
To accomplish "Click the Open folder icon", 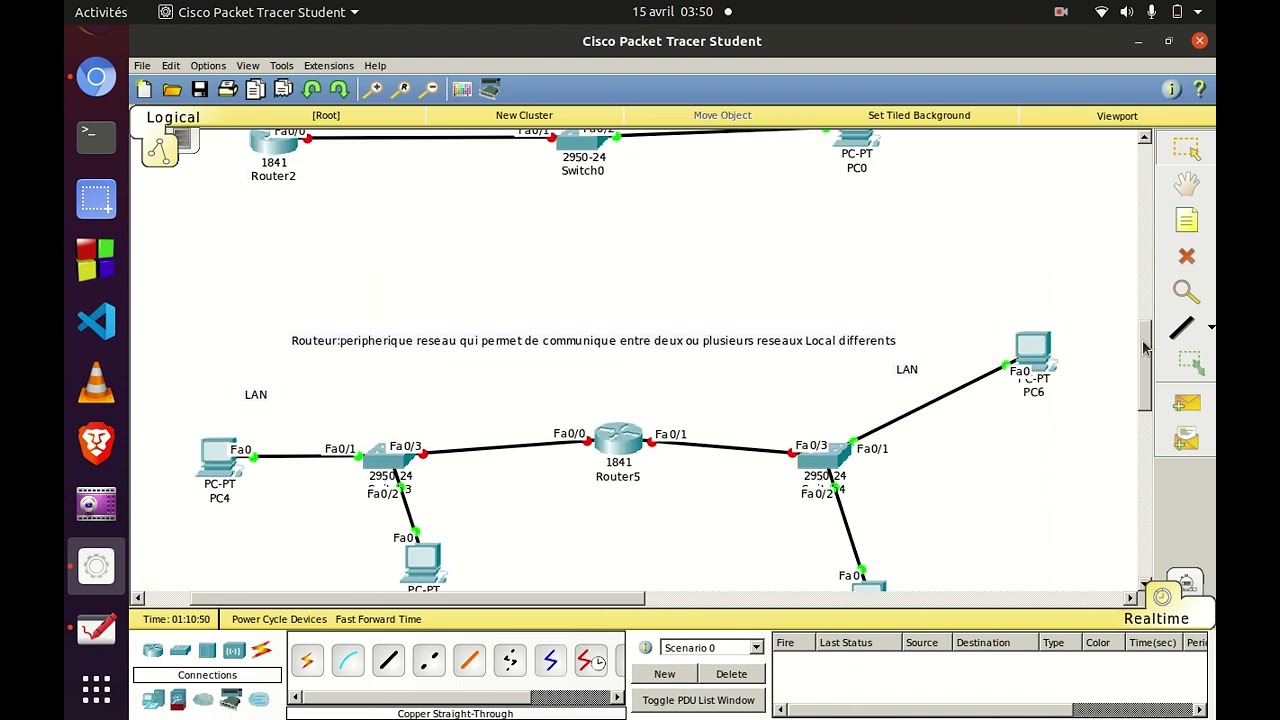I will 172,89.
